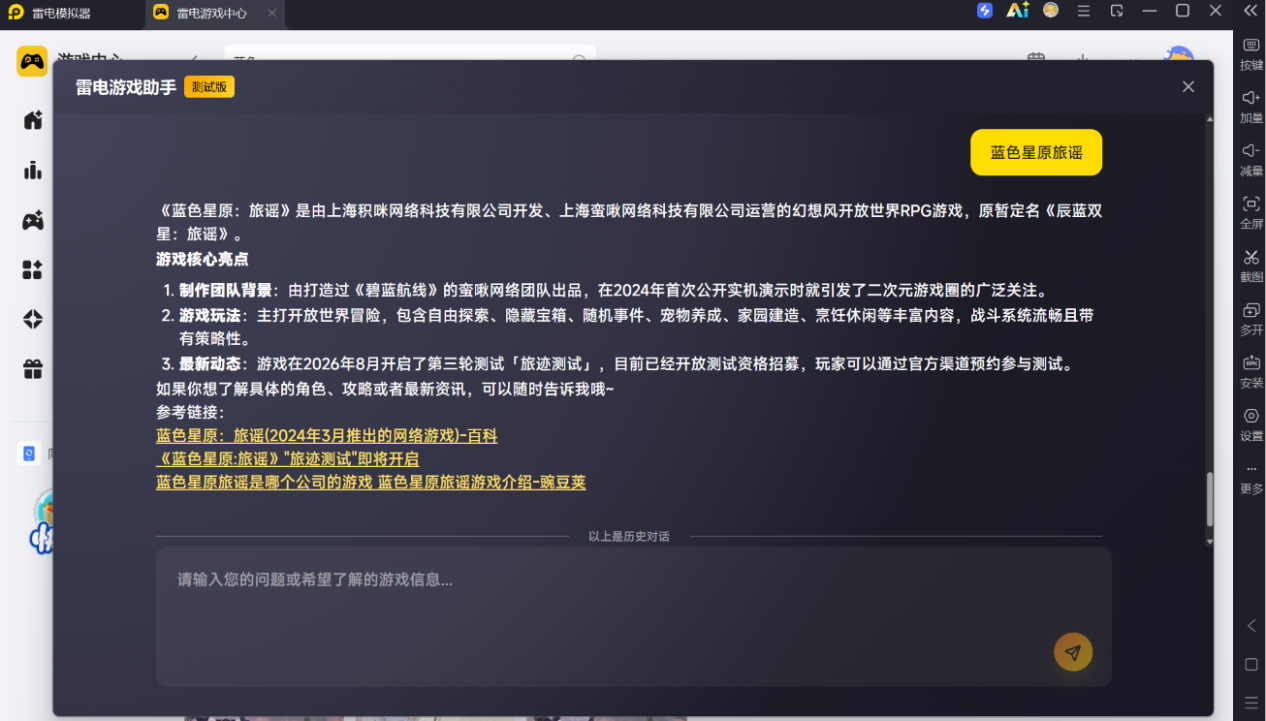Click the 蓝色星原旅谣 user message bubble
The width and height of the screenshot is (1266, 721).
tap(1036, 153)
